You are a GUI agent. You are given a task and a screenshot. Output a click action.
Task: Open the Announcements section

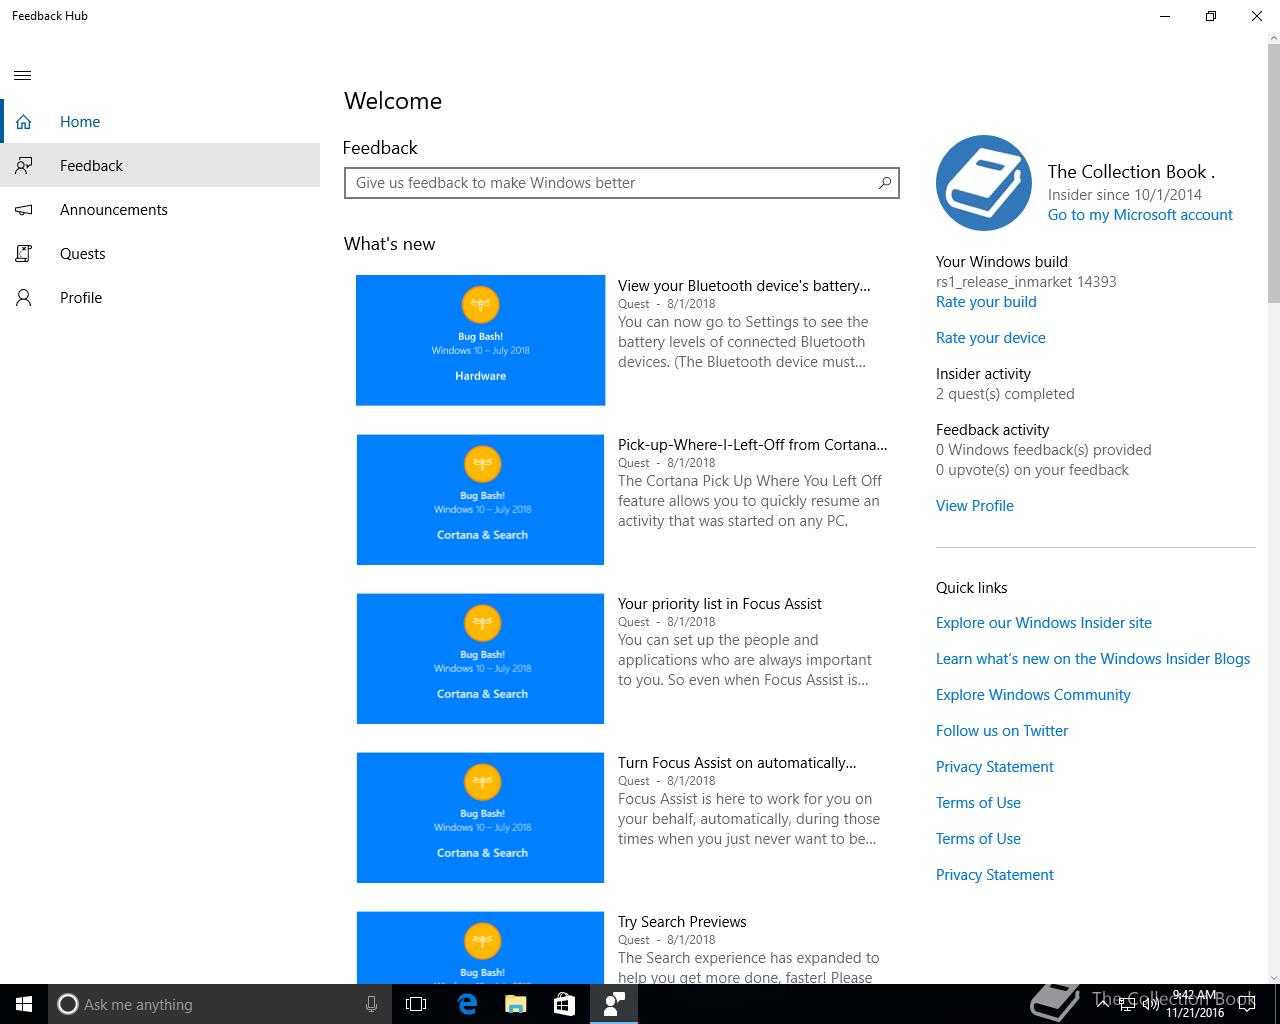160,210
